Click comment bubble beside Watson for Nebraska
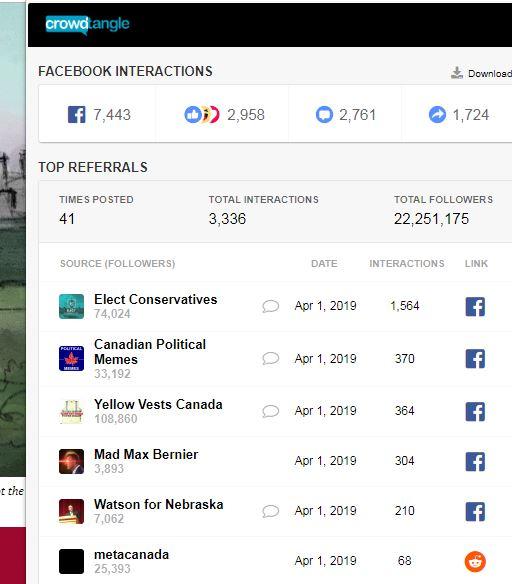512x584 pixels. point(271,511)
